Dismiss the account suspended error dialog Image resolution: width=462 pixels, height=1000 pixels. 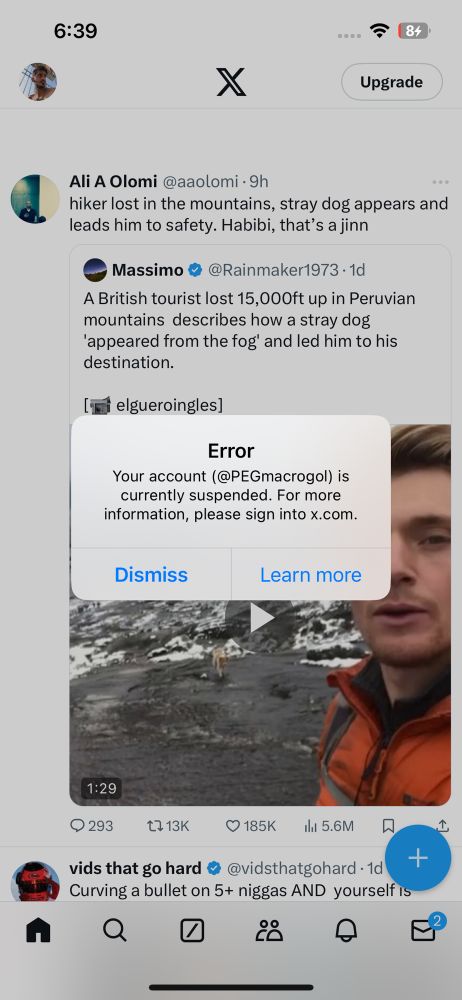point(151,575)
